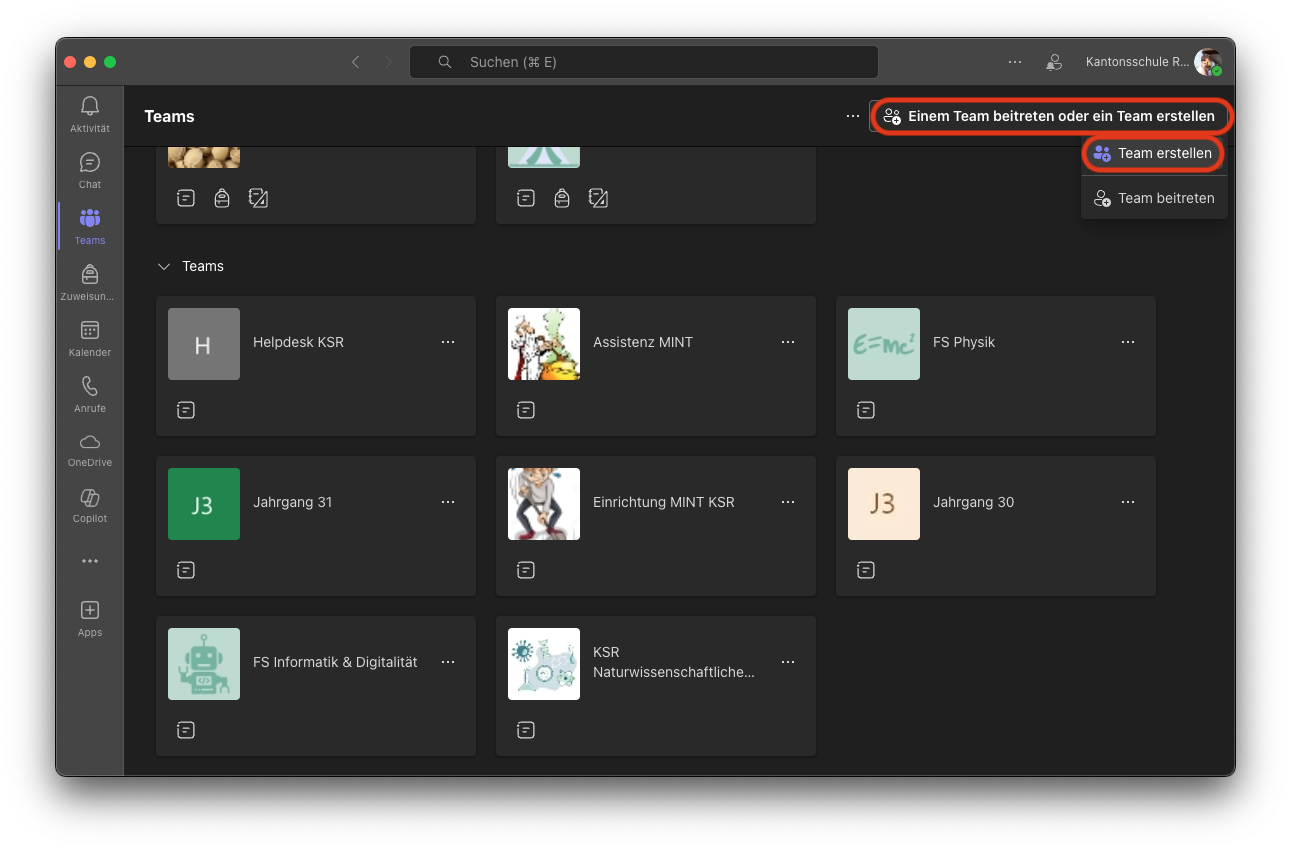Open the robot thumbnail of FS Informatik
The image size is (1291, 850).
point(204,664)
